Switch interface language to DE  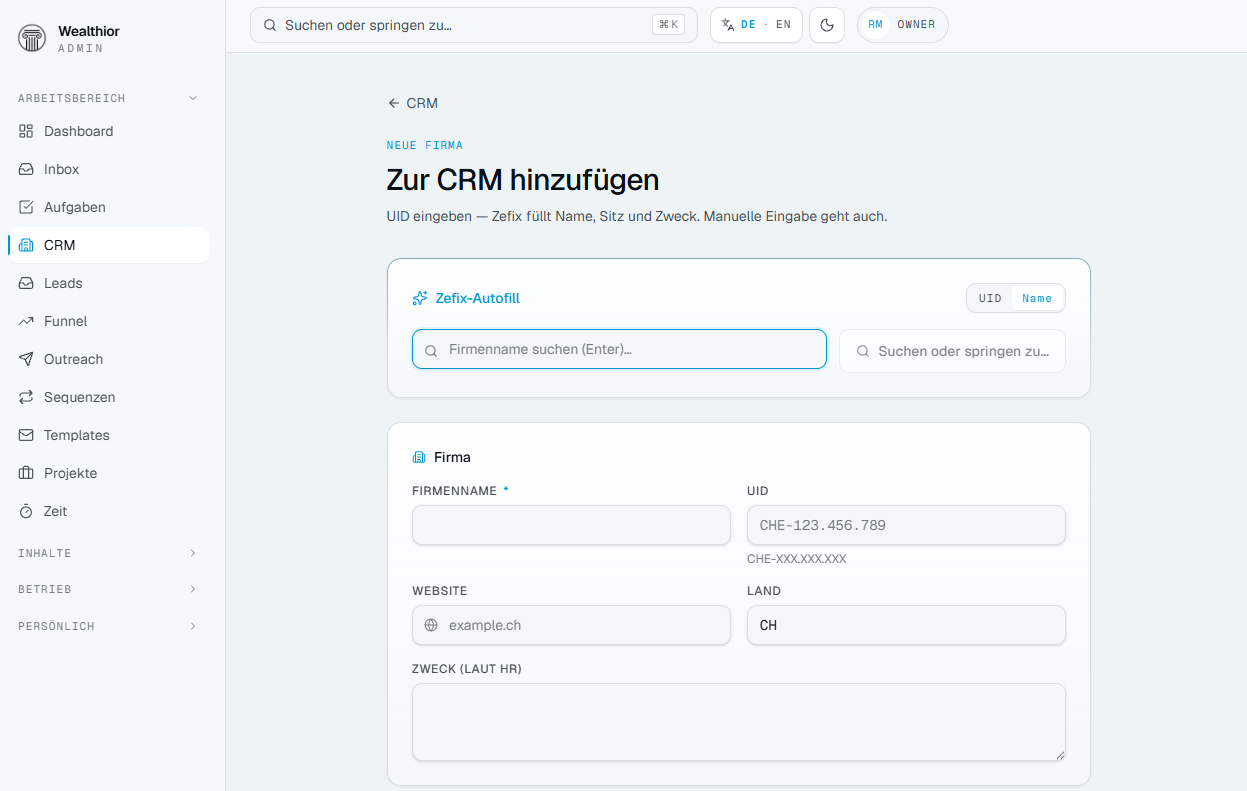pos(748,25)
